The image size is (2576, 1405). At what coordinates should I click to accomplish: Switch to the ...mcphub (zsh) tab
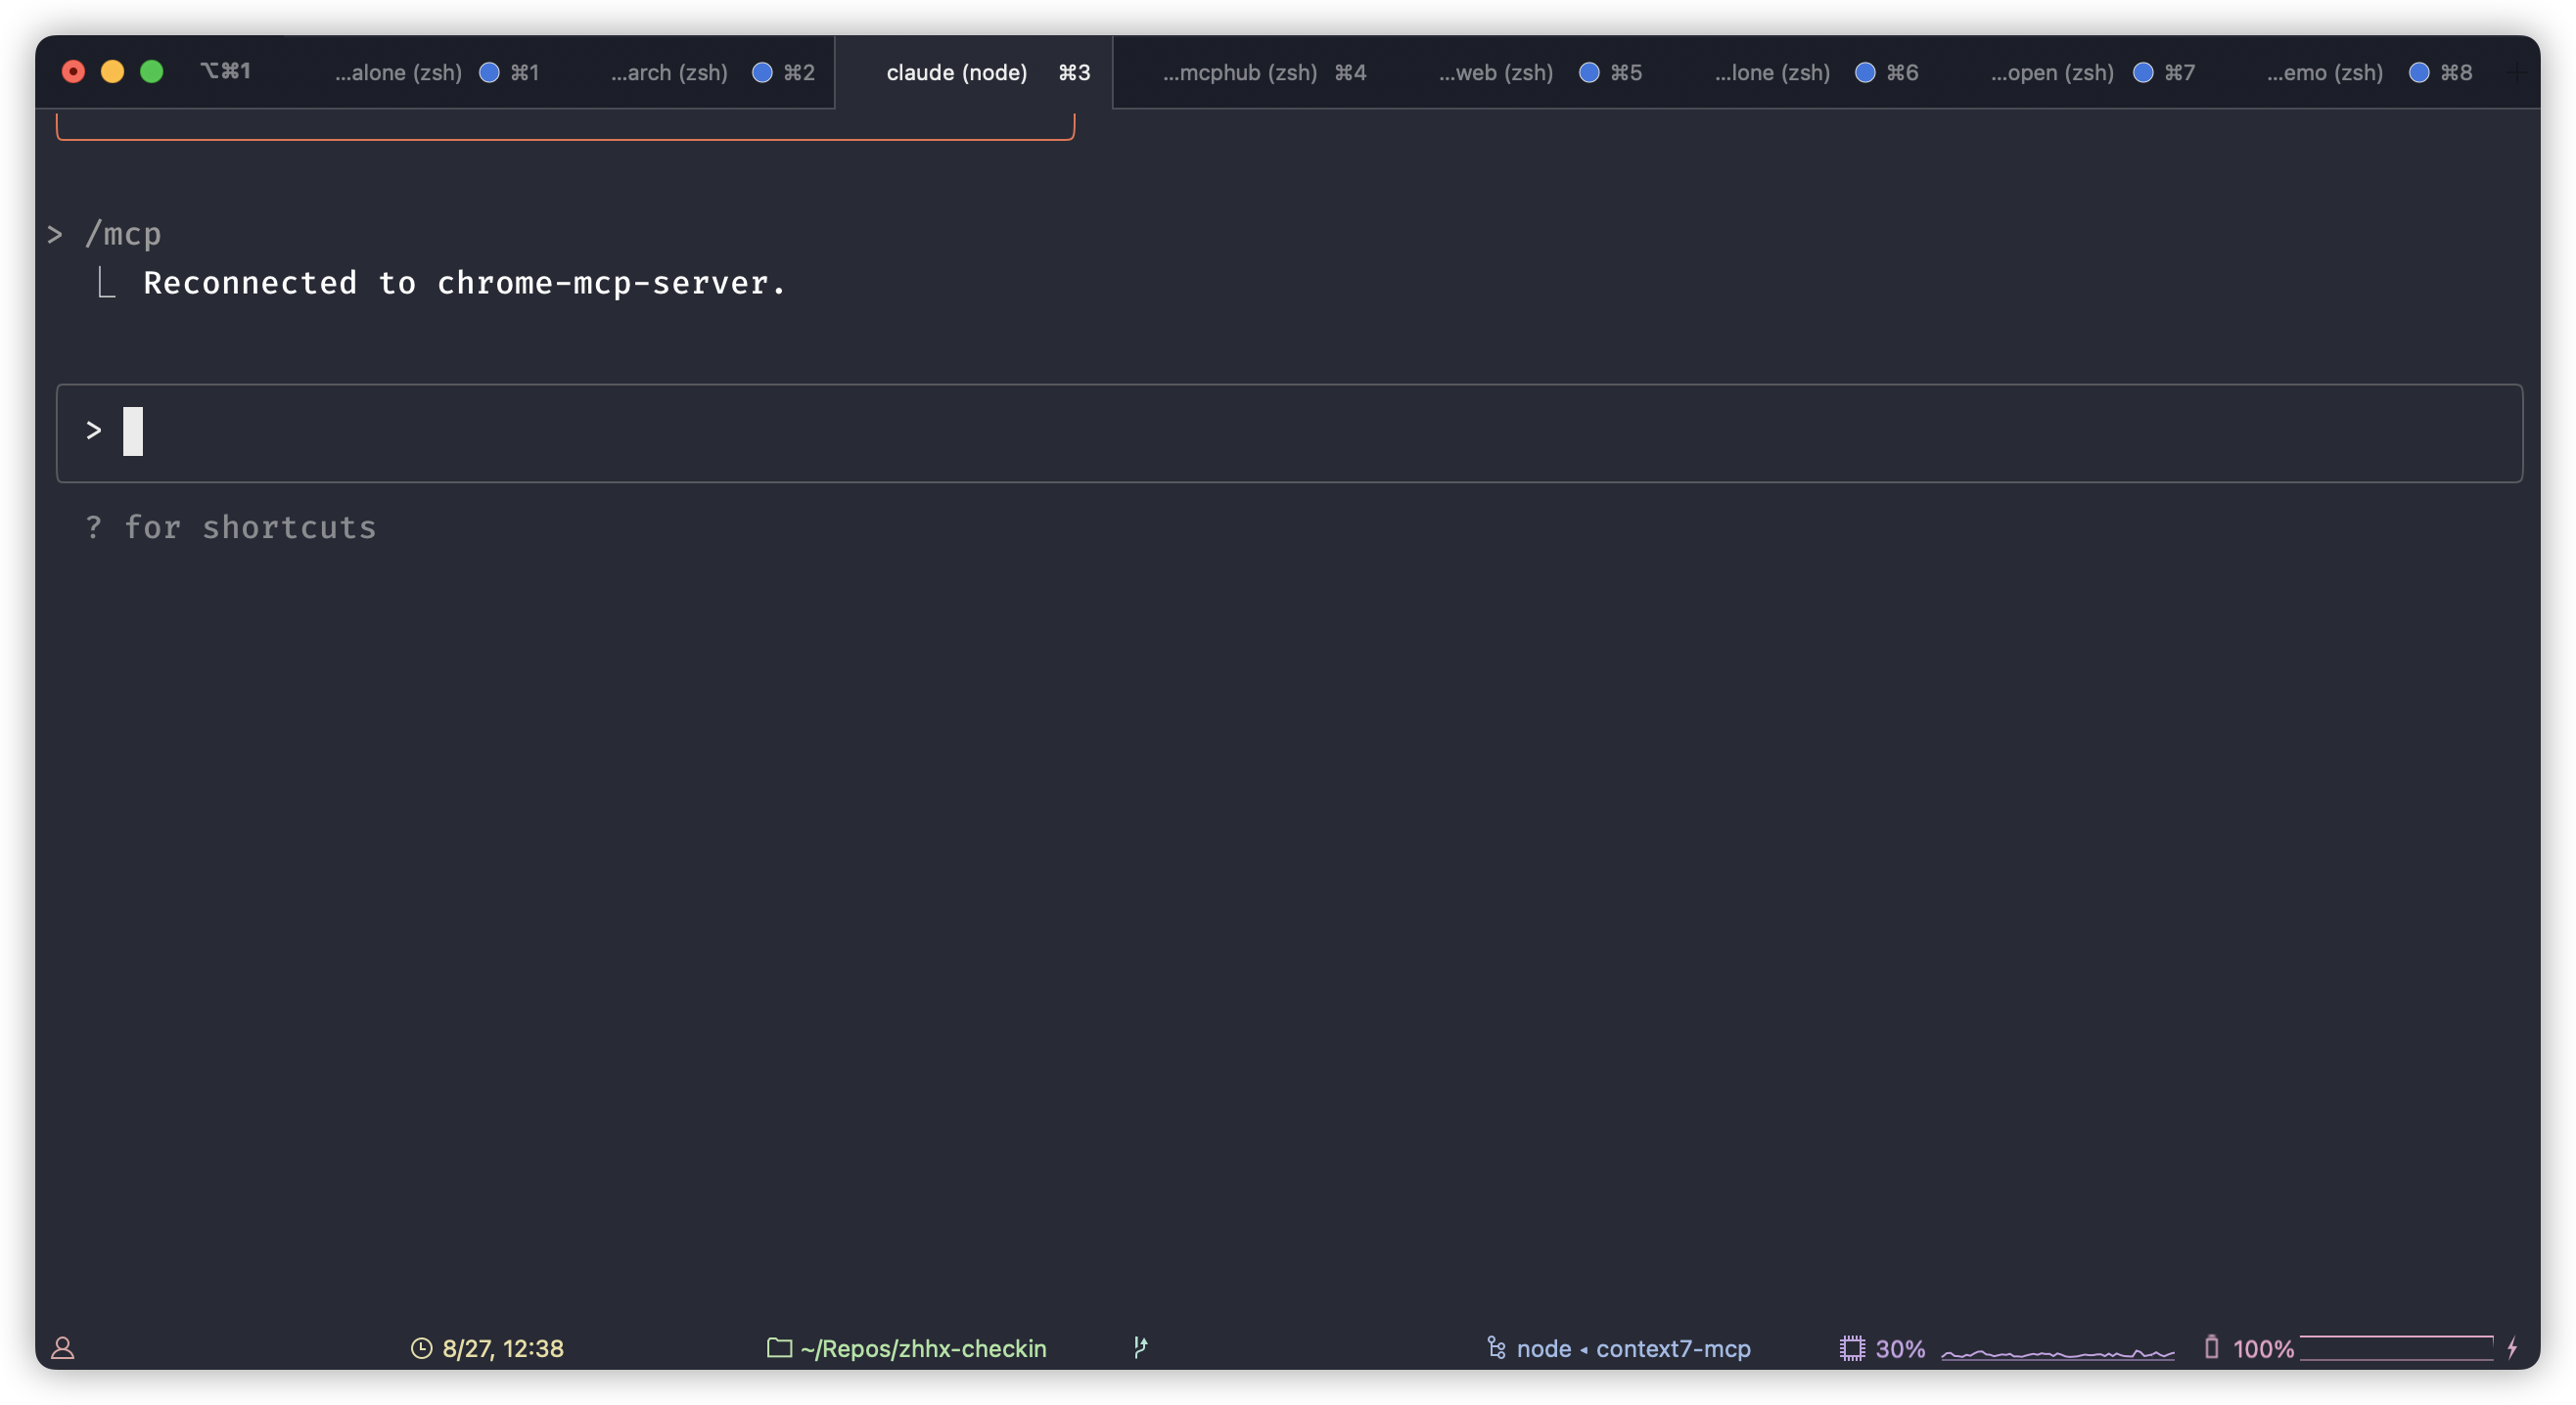point(1242,72)
